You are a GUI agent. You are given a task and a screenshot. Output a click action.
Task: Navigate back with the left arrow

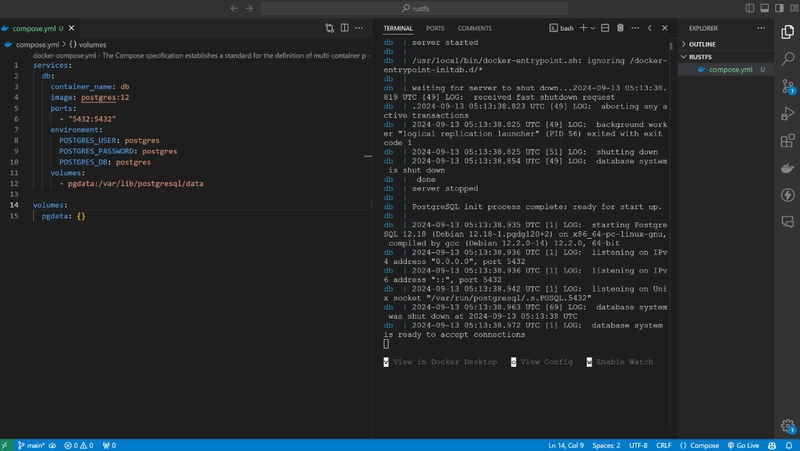point(234,8)
